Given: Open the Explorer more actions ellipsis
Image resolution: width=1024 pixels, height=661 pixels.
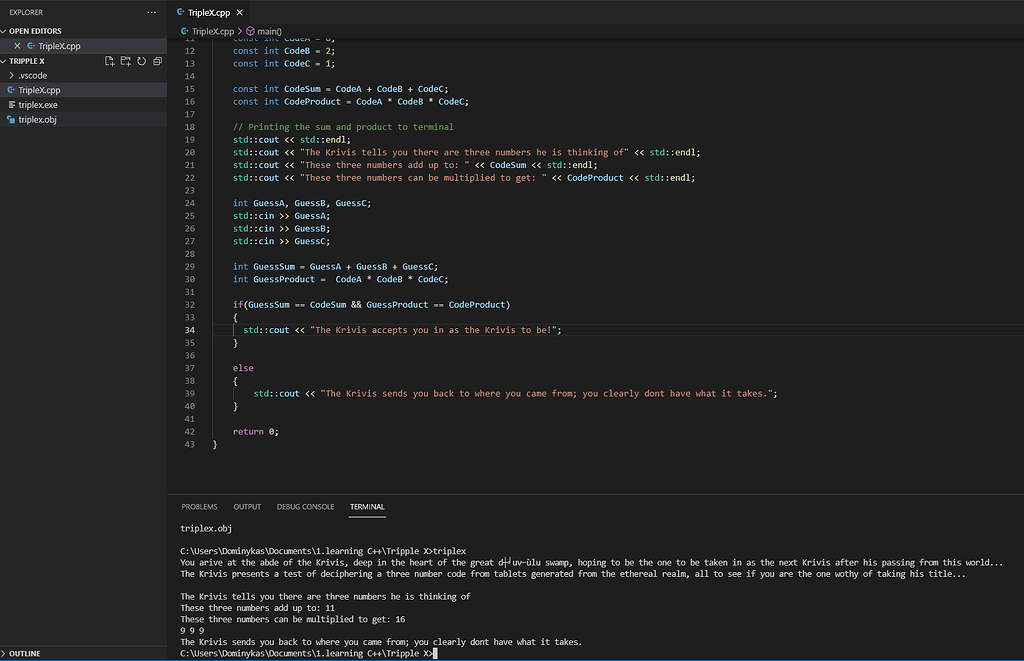Looking at the screenshot, I should 151,12.
